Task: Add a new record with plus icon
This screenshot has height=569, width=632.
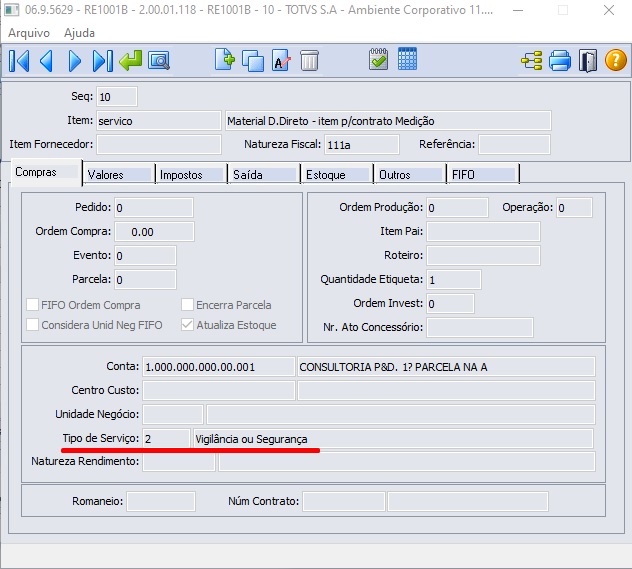Action: [225, 60]
